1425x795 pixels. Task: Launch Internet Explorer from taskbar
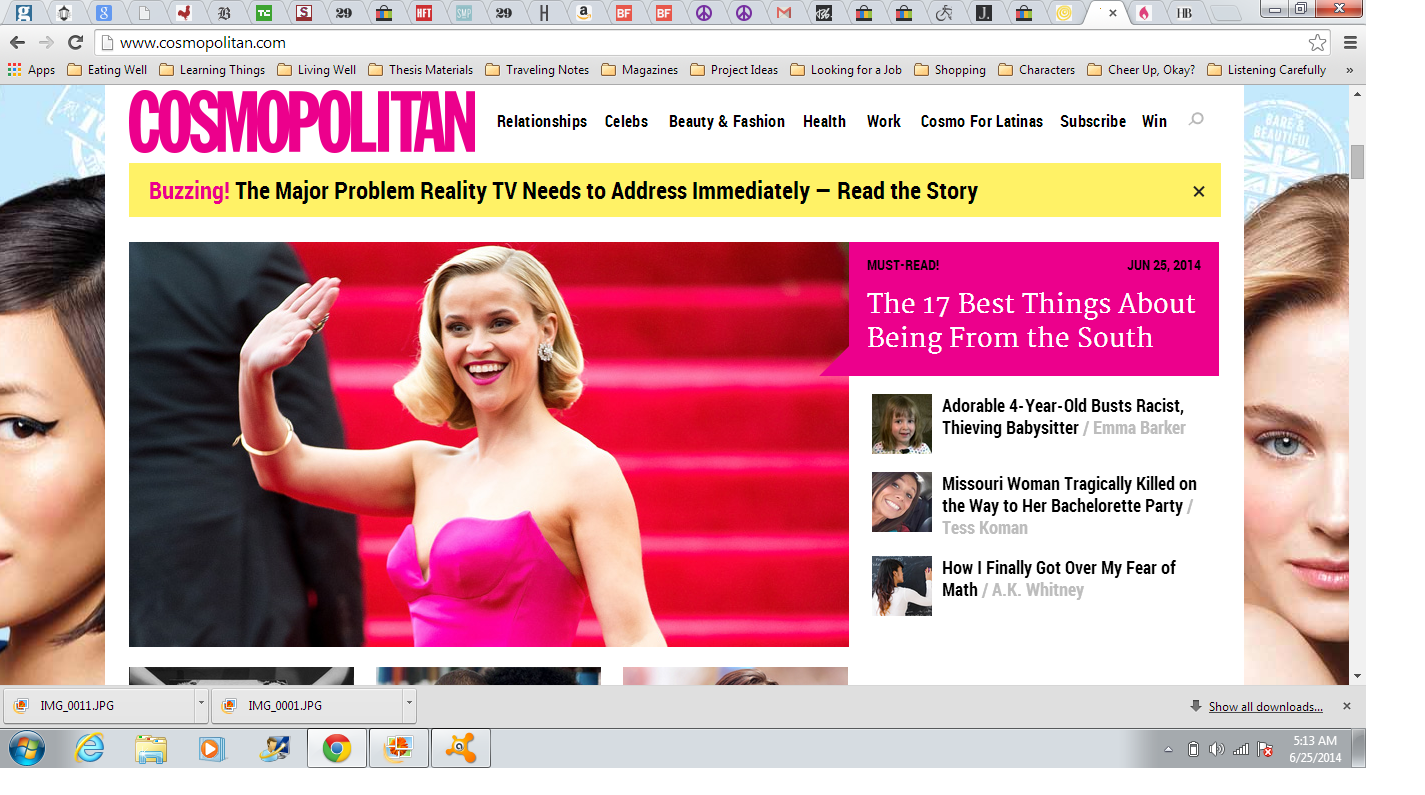[x=90, y=748]
